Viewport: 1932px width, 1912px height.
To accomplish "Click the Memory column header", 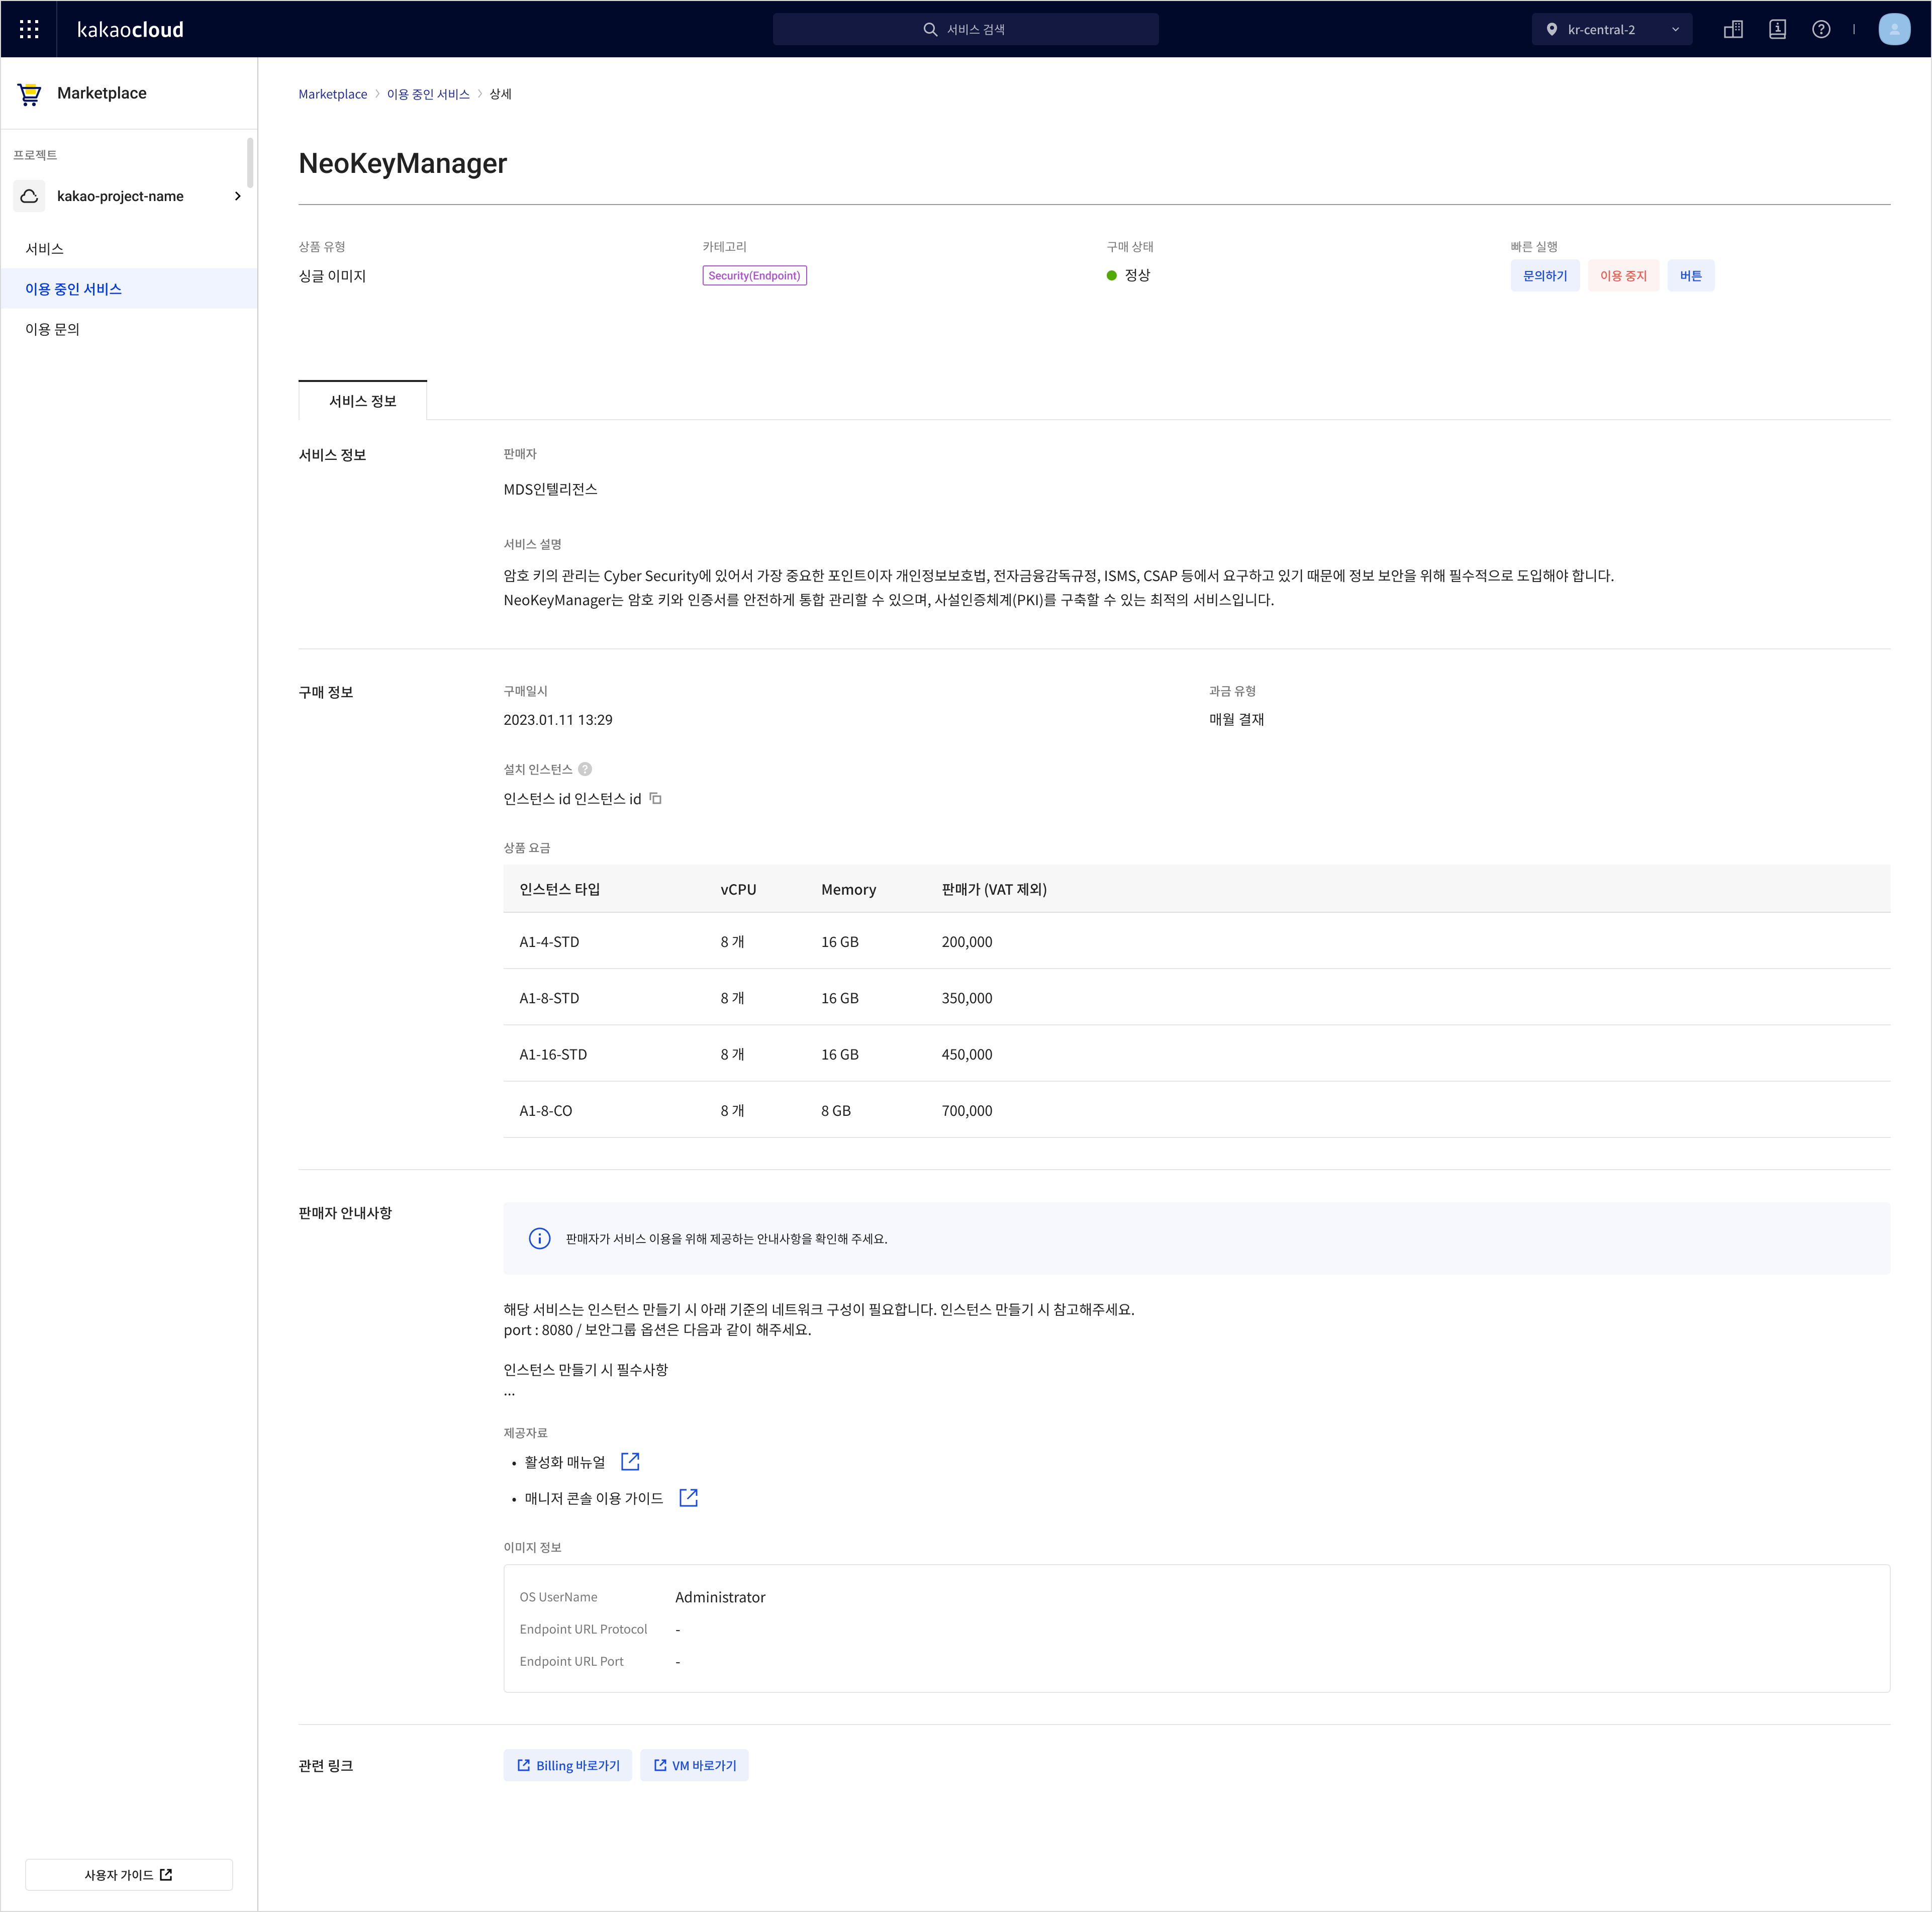I will click(x=848, y=889).
